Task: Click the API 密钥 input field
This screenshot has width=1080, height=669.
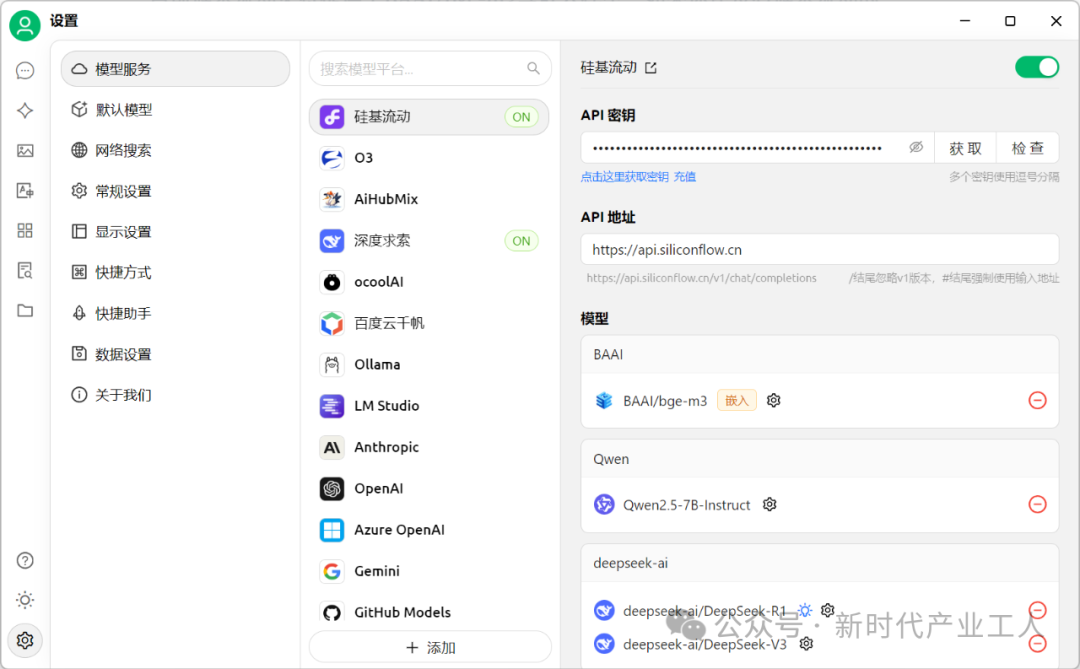Action: click(x=757, y=148)
